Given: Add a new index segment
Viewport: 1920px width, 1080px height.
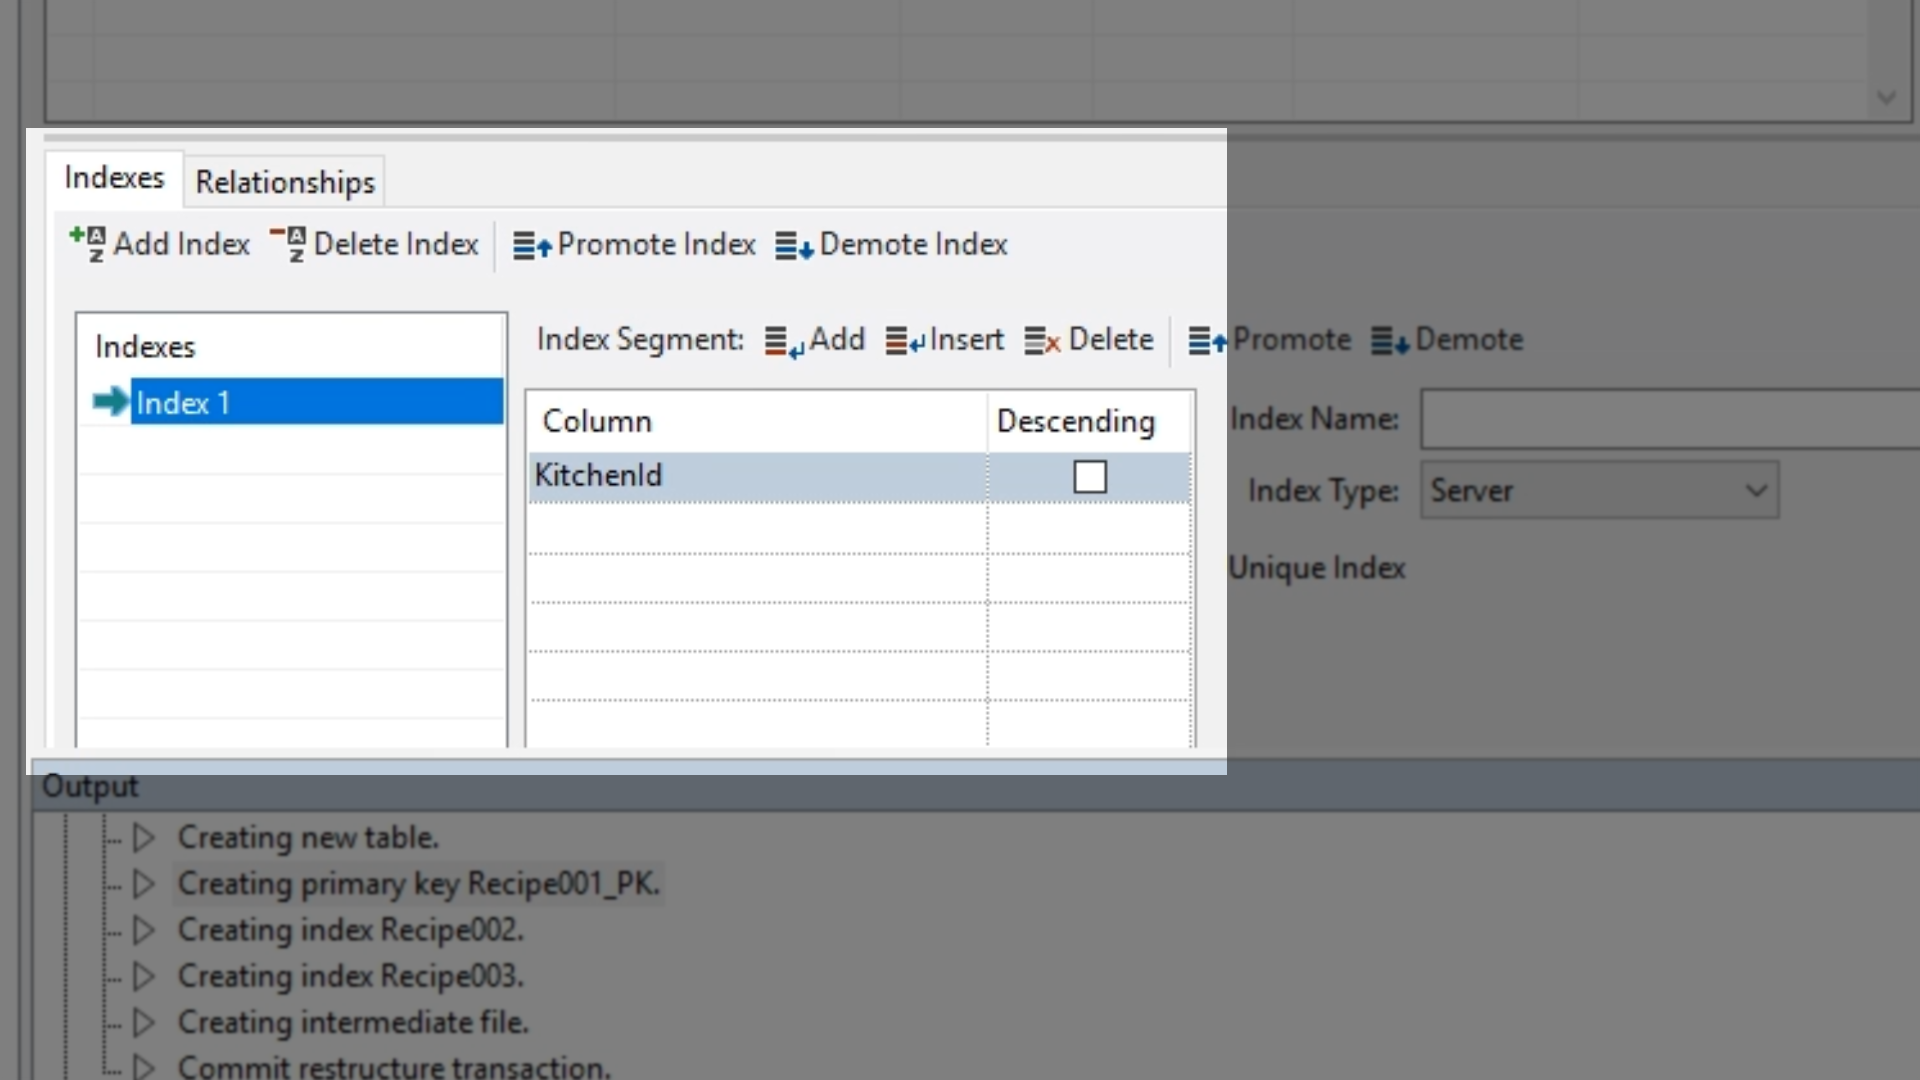Looking at the screenshot, I should 815,341.
